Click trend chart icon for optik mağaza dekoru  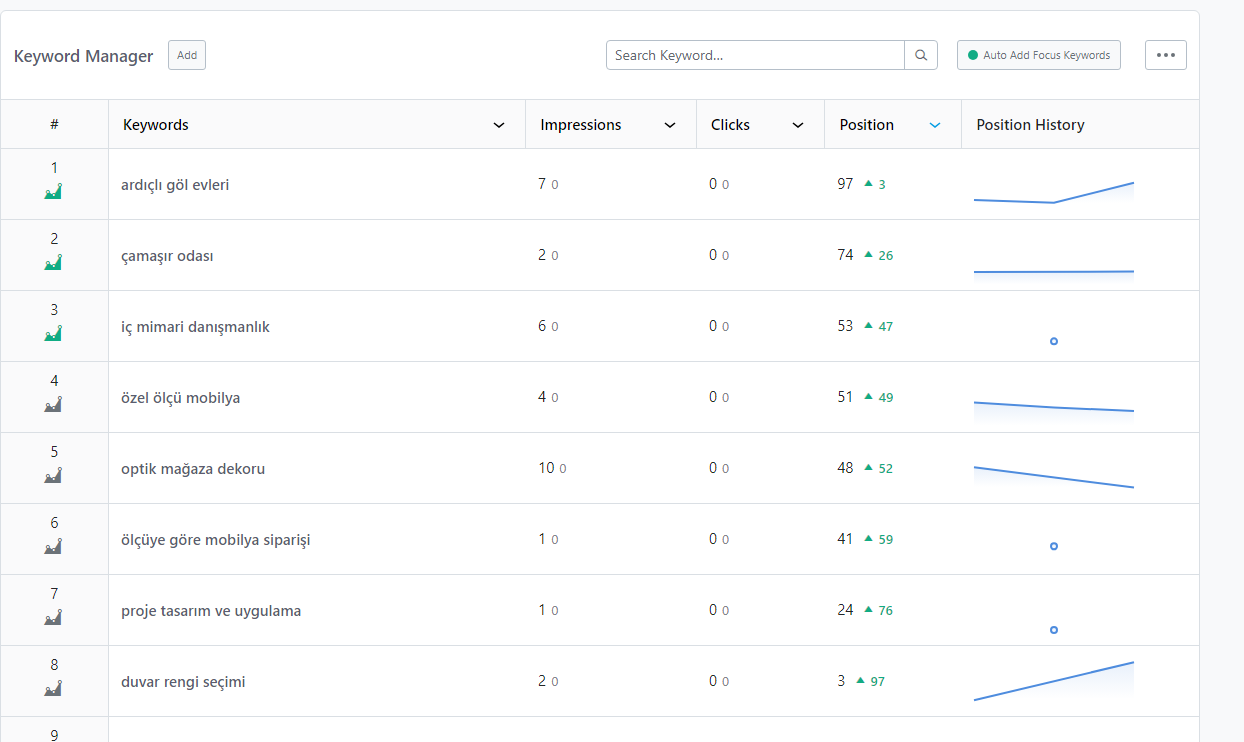[x=54, y=475]
